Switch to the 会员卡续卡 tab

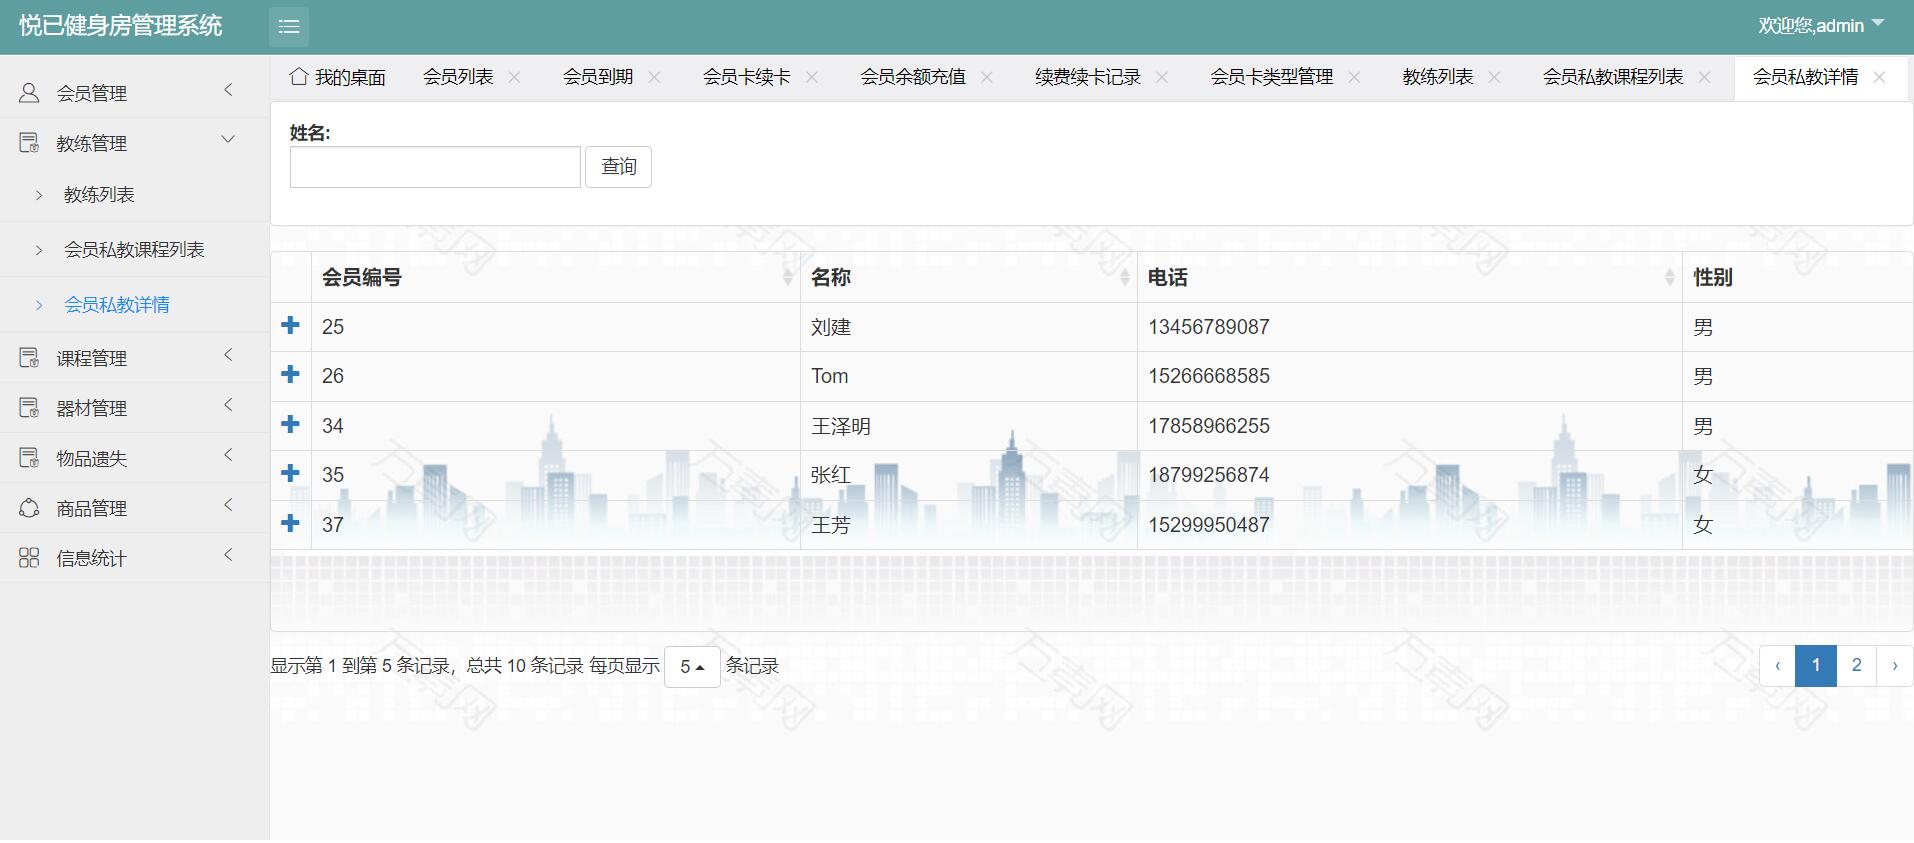click(747, 77)
